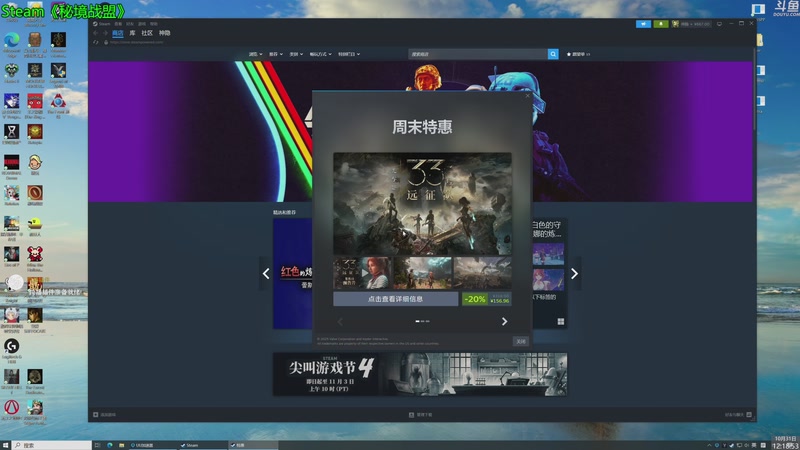Advance featured carousel with right arrow
Image resolution: width=800 pixels, height=450 pixels.
click(574, 274)
